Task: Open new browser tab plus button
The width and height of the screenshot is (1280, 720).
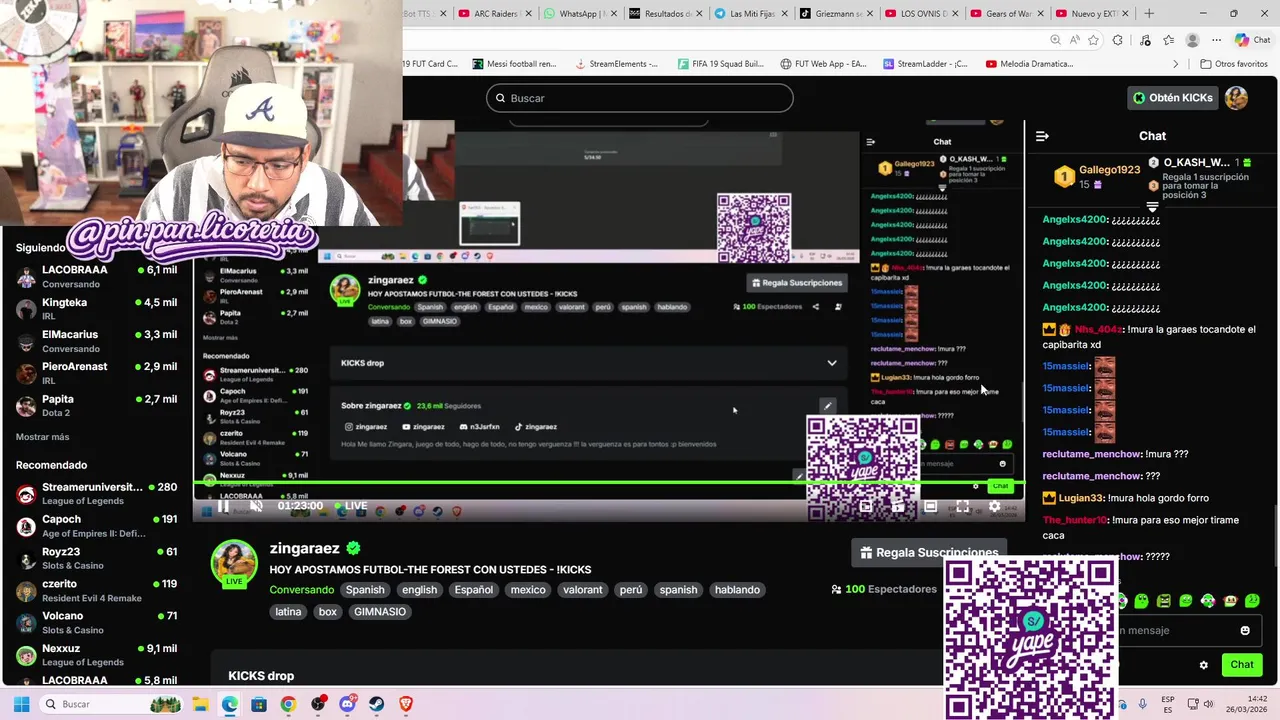Action: pyautogui.click(x=1149, y=14)
